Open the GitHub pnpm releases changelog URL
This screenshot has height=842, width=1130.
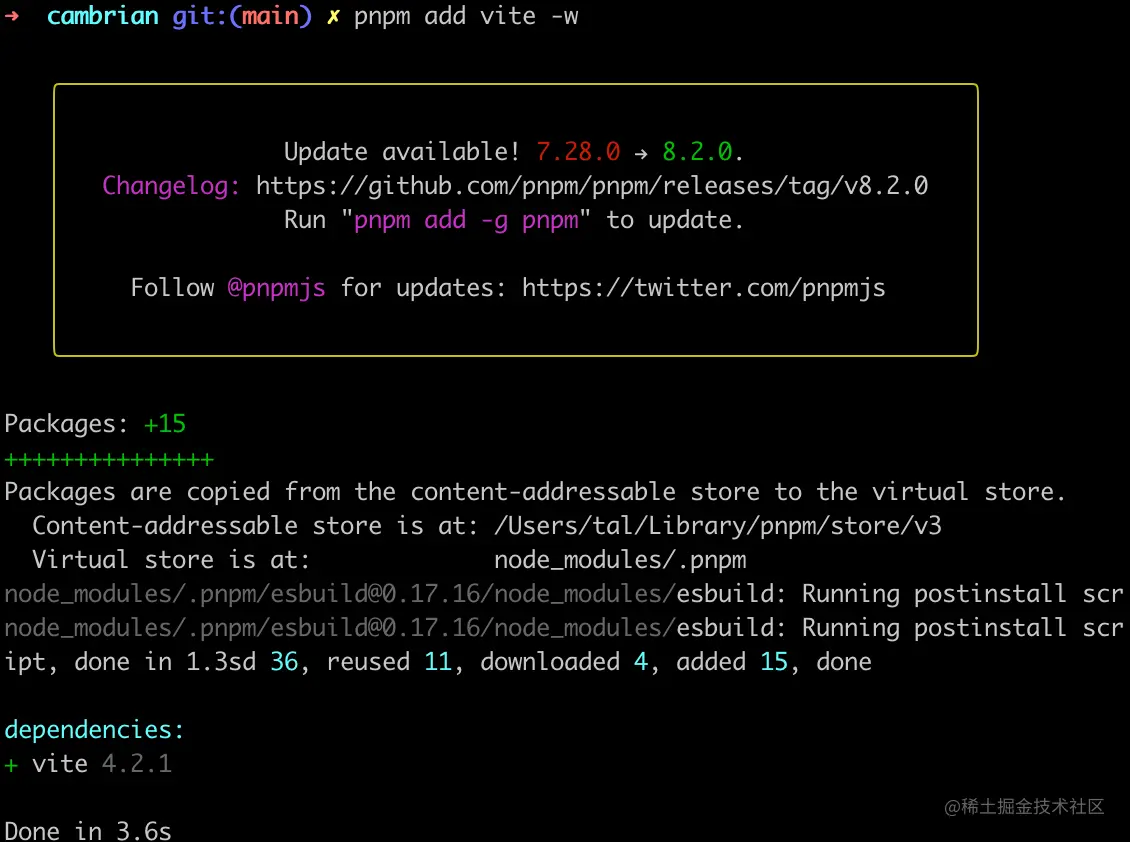click(x=592, y=186)
